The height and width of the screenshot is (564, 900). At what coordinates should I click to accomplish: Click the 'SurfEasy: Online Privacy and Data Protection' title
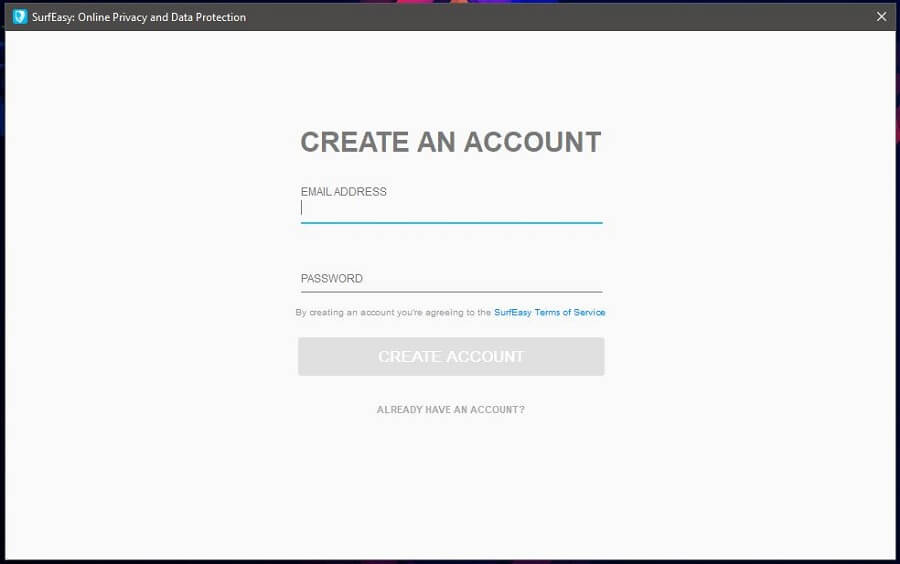[139, 17]
